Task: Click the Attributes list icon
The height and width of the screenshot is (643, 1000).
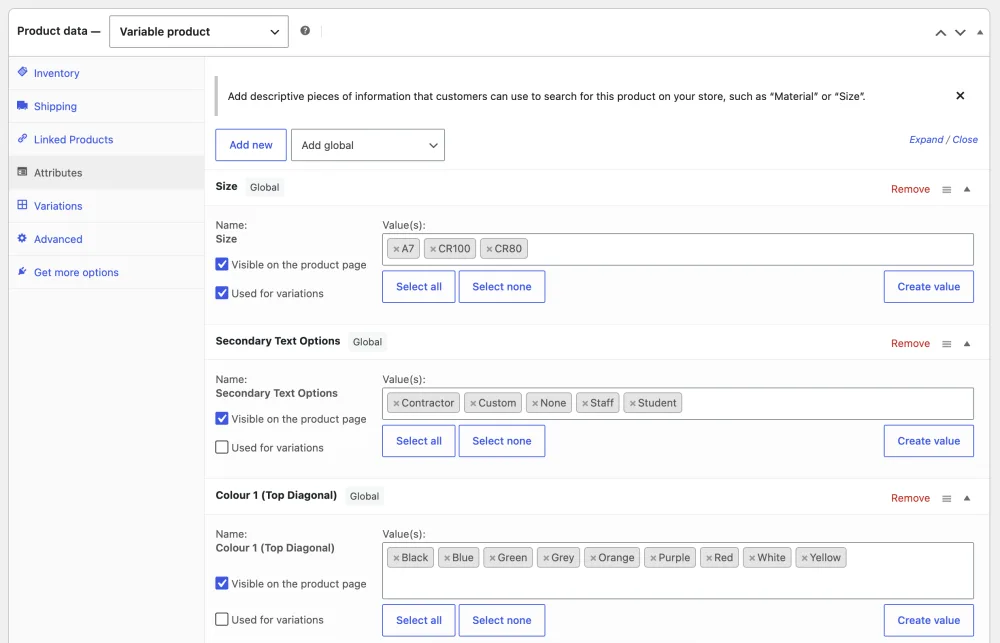Action: 22,172
